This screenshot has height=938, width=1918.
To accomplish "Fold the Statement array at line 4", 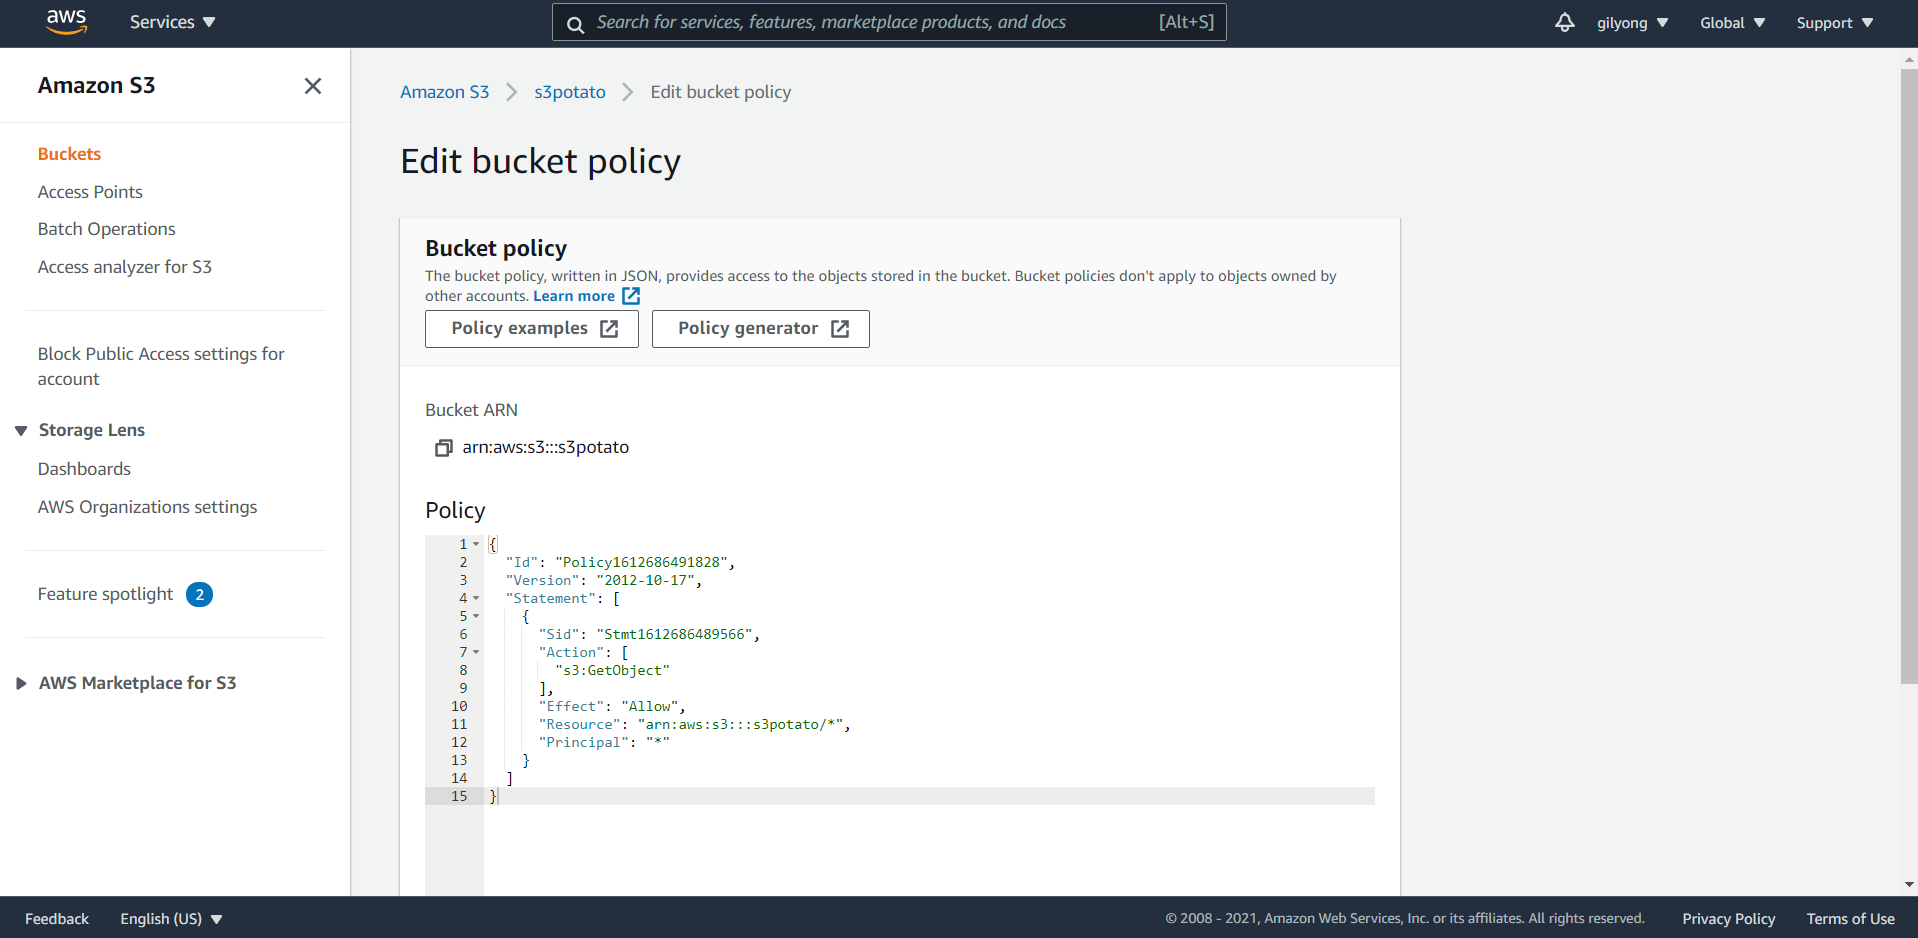I will click(476, 599).
